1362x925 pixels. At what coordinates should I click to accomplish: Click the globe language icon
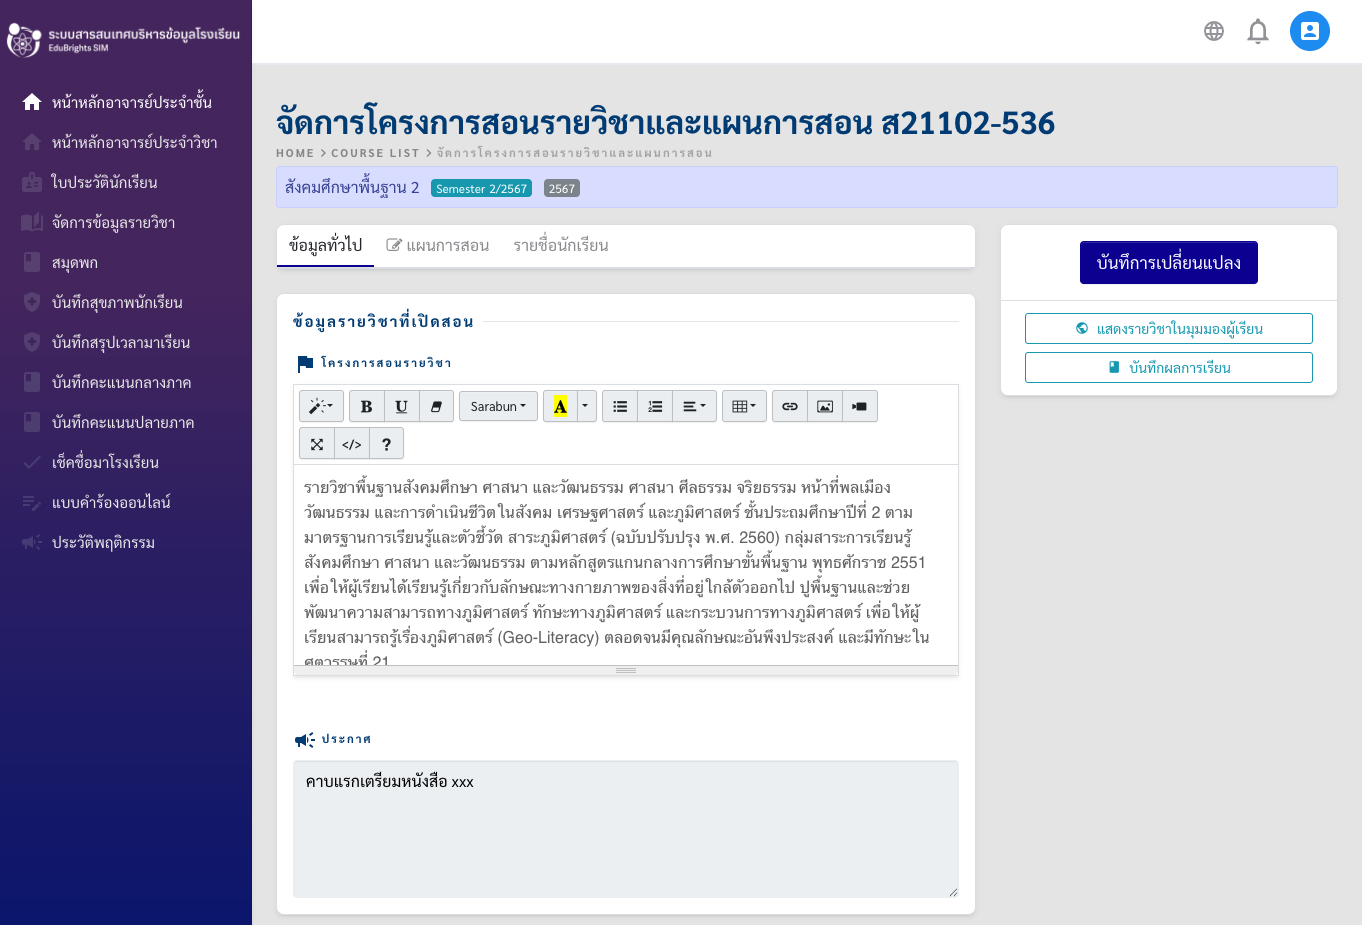[1214, 32]
